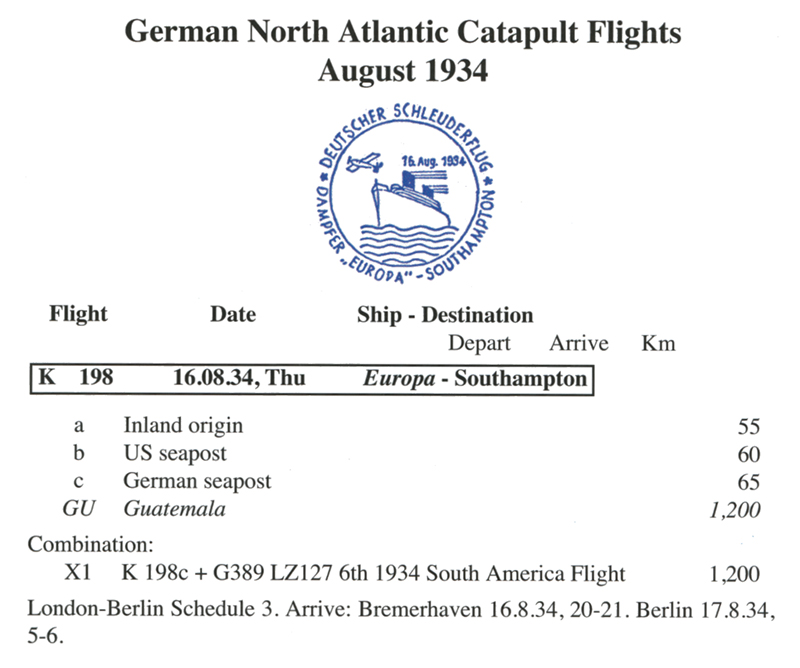
Task: Select the title German North Atlantic Catapult Flights
Action: (x=403, y=32)
